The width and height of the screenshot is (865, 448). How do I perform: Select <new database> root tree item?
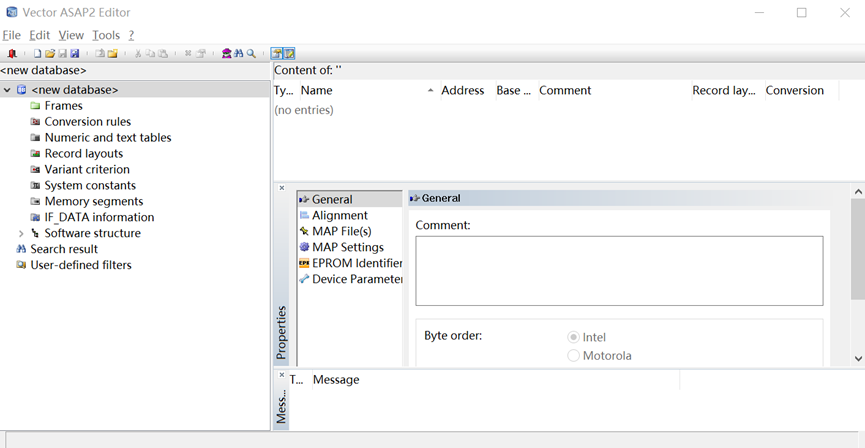[x=75, y=90]
